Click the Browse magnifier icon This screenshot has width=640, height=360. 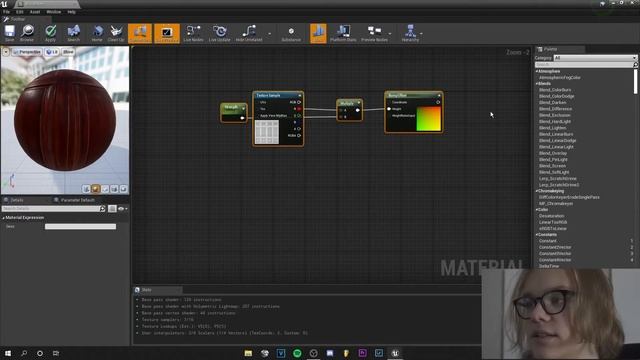tap(27, 33)
